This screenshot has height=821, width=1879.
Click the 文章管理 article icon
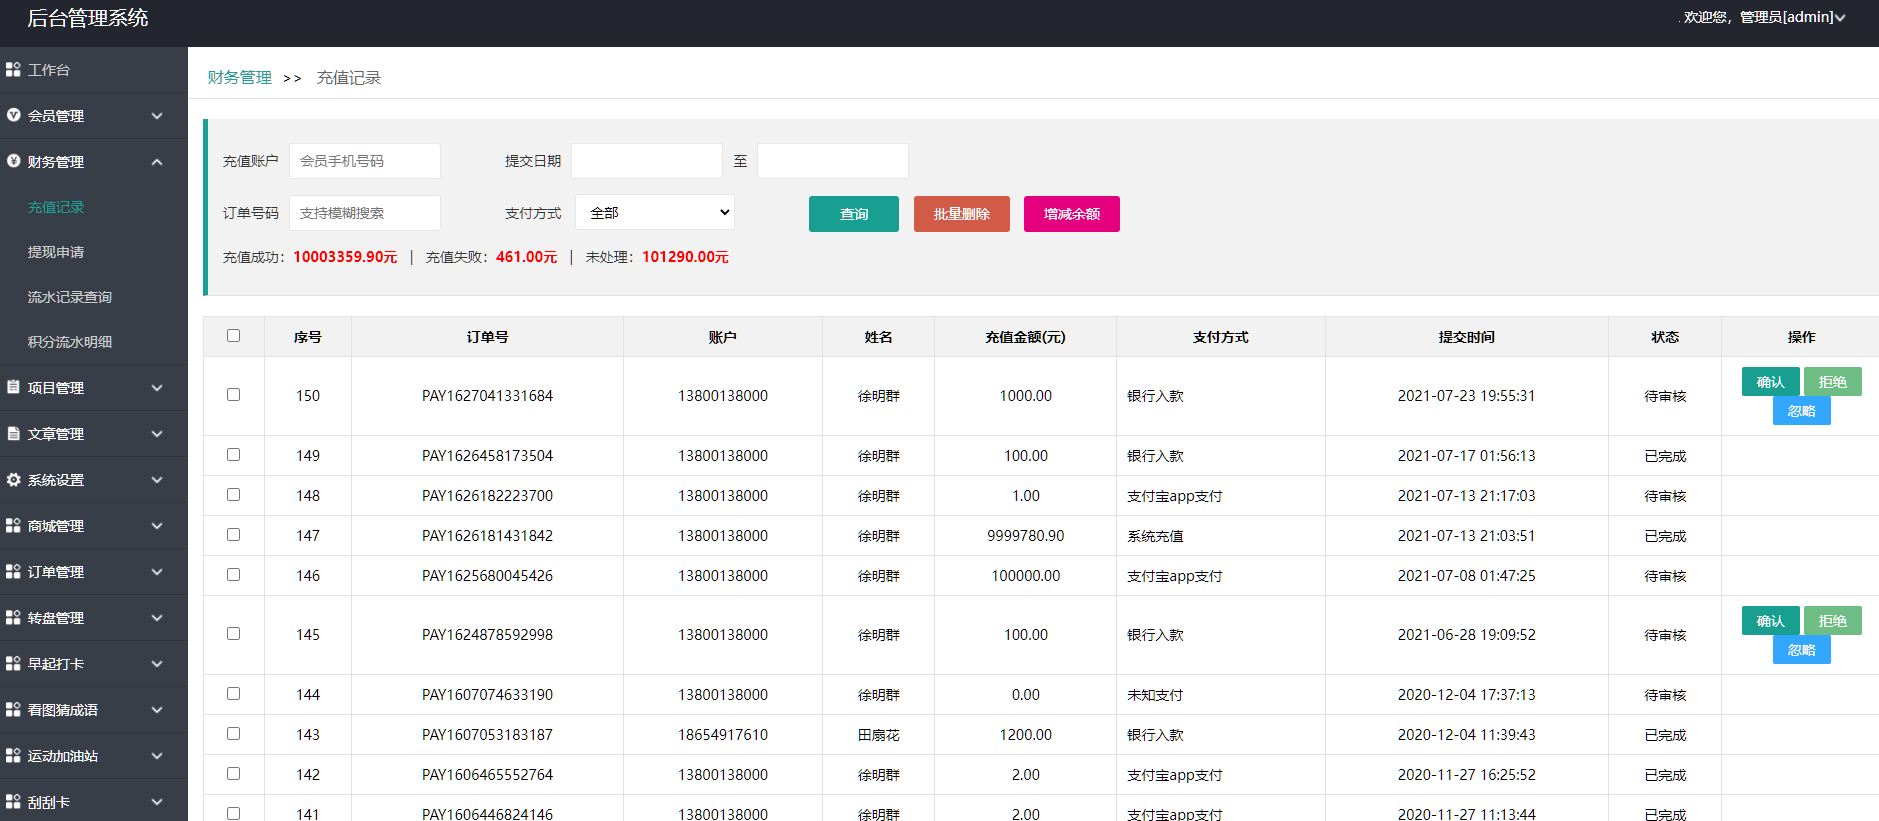13,434
